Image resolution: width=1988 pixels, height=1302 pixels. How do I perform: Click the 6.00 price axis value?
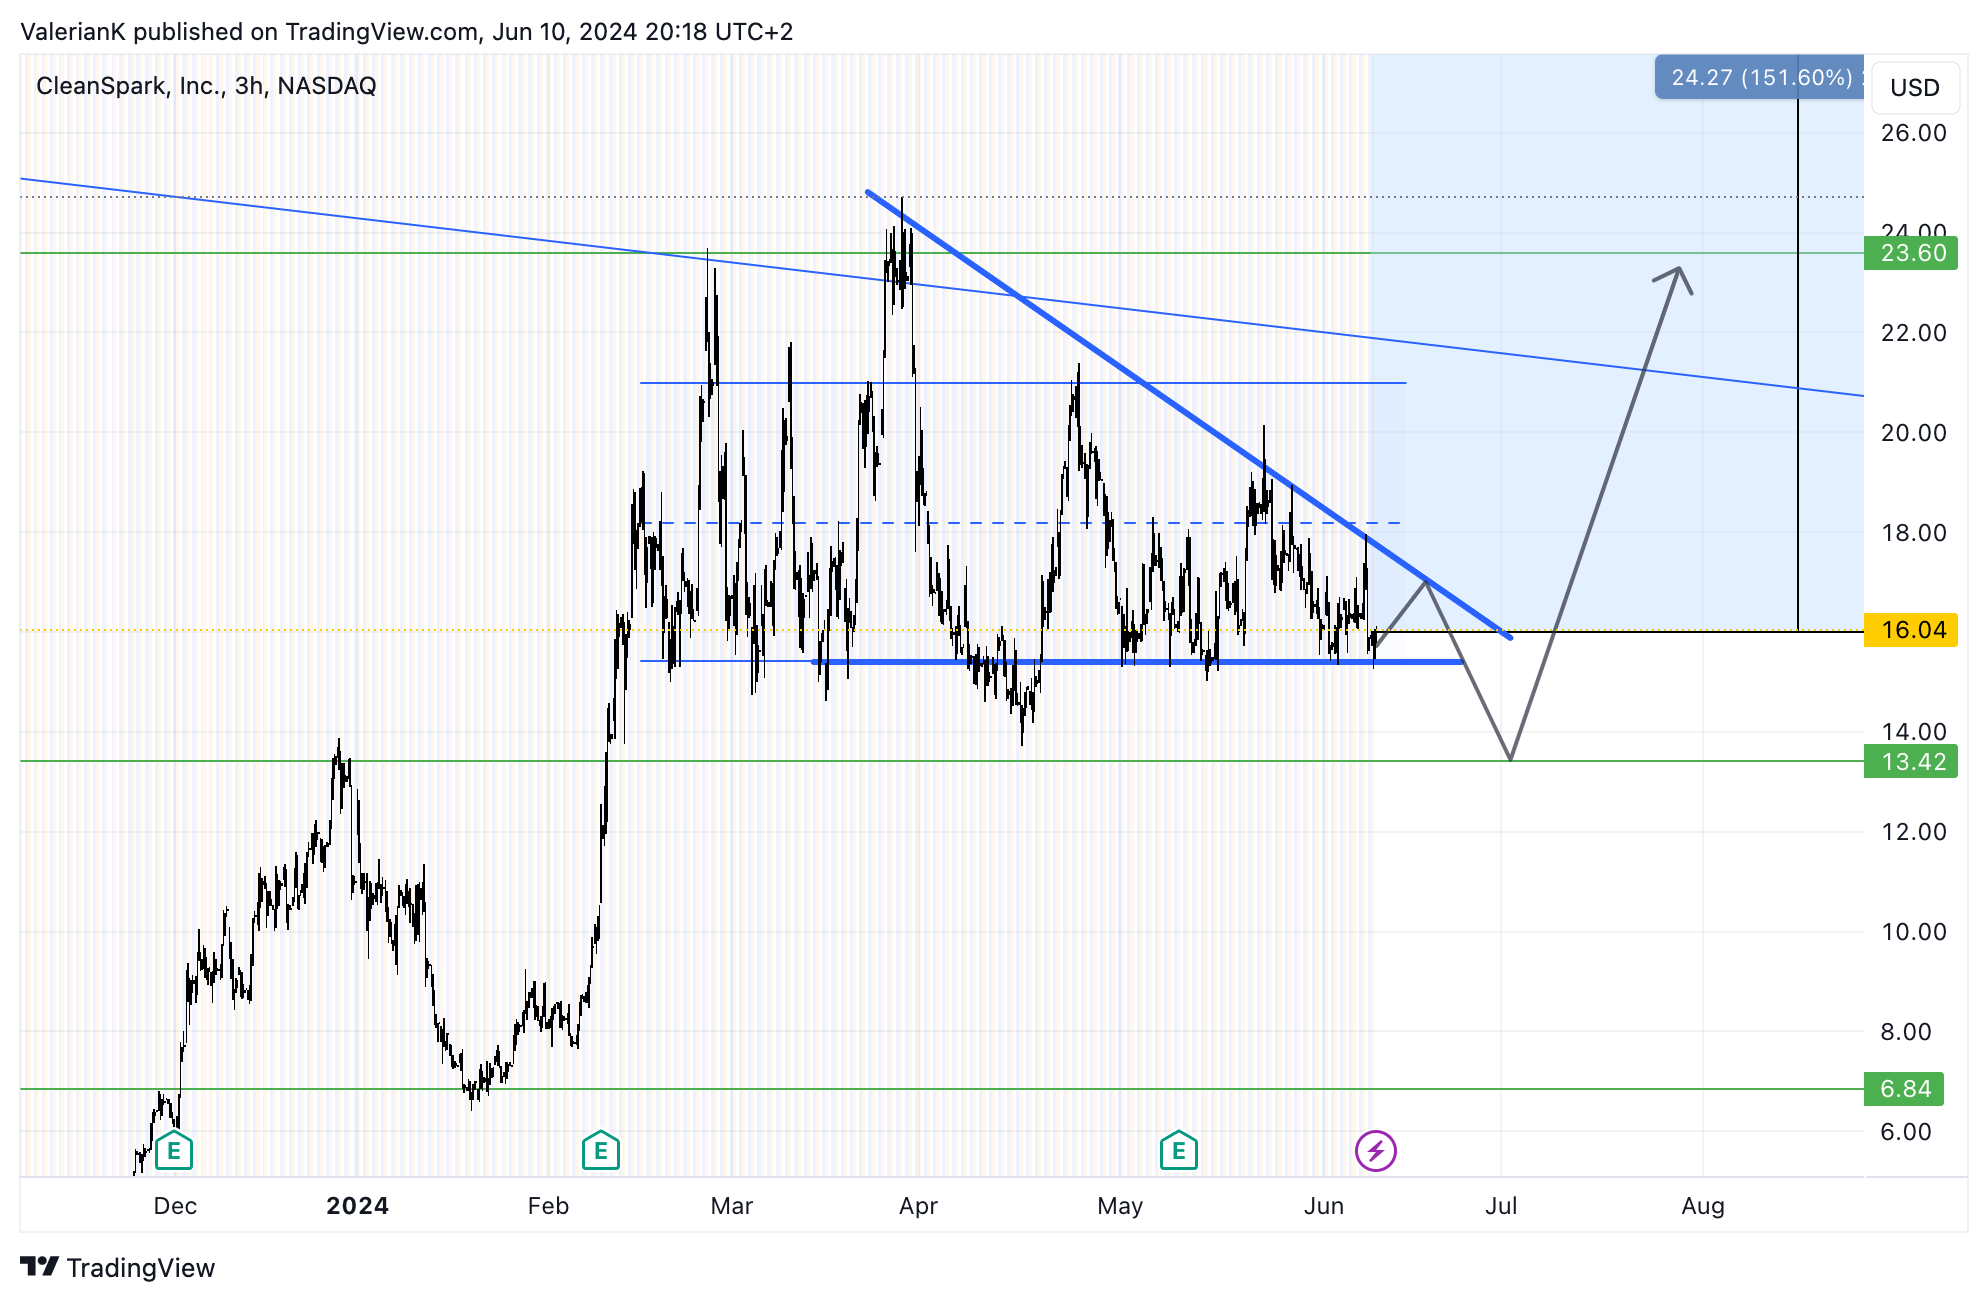tap(1906, 1132)
